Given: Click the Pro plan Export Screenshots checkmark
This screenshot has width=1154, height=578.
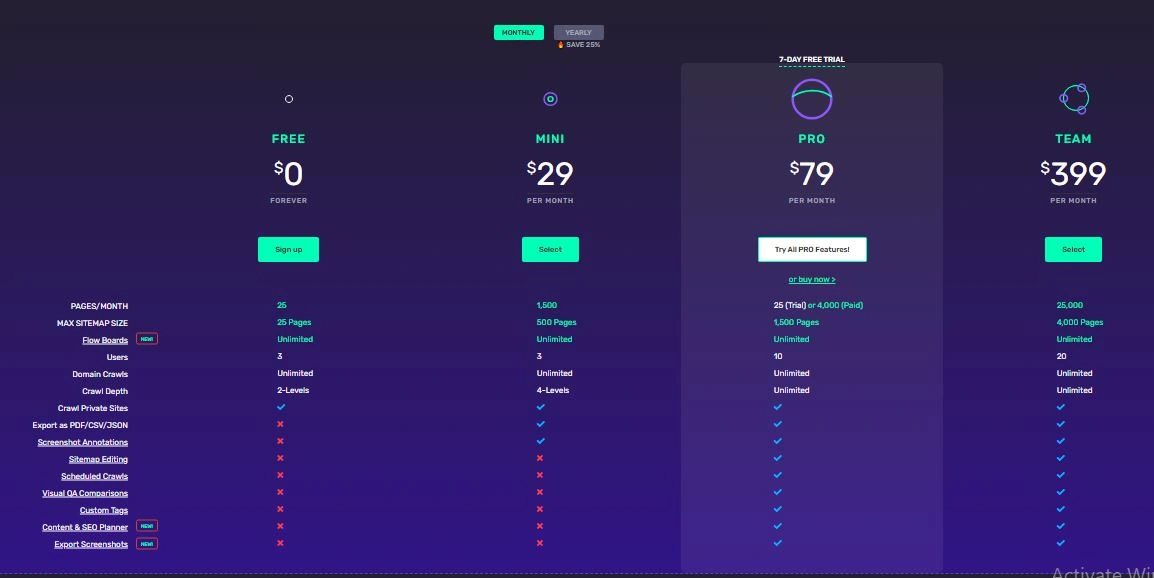Looking at the screenshot, I should pyautogui.click(x=777, y=543).
